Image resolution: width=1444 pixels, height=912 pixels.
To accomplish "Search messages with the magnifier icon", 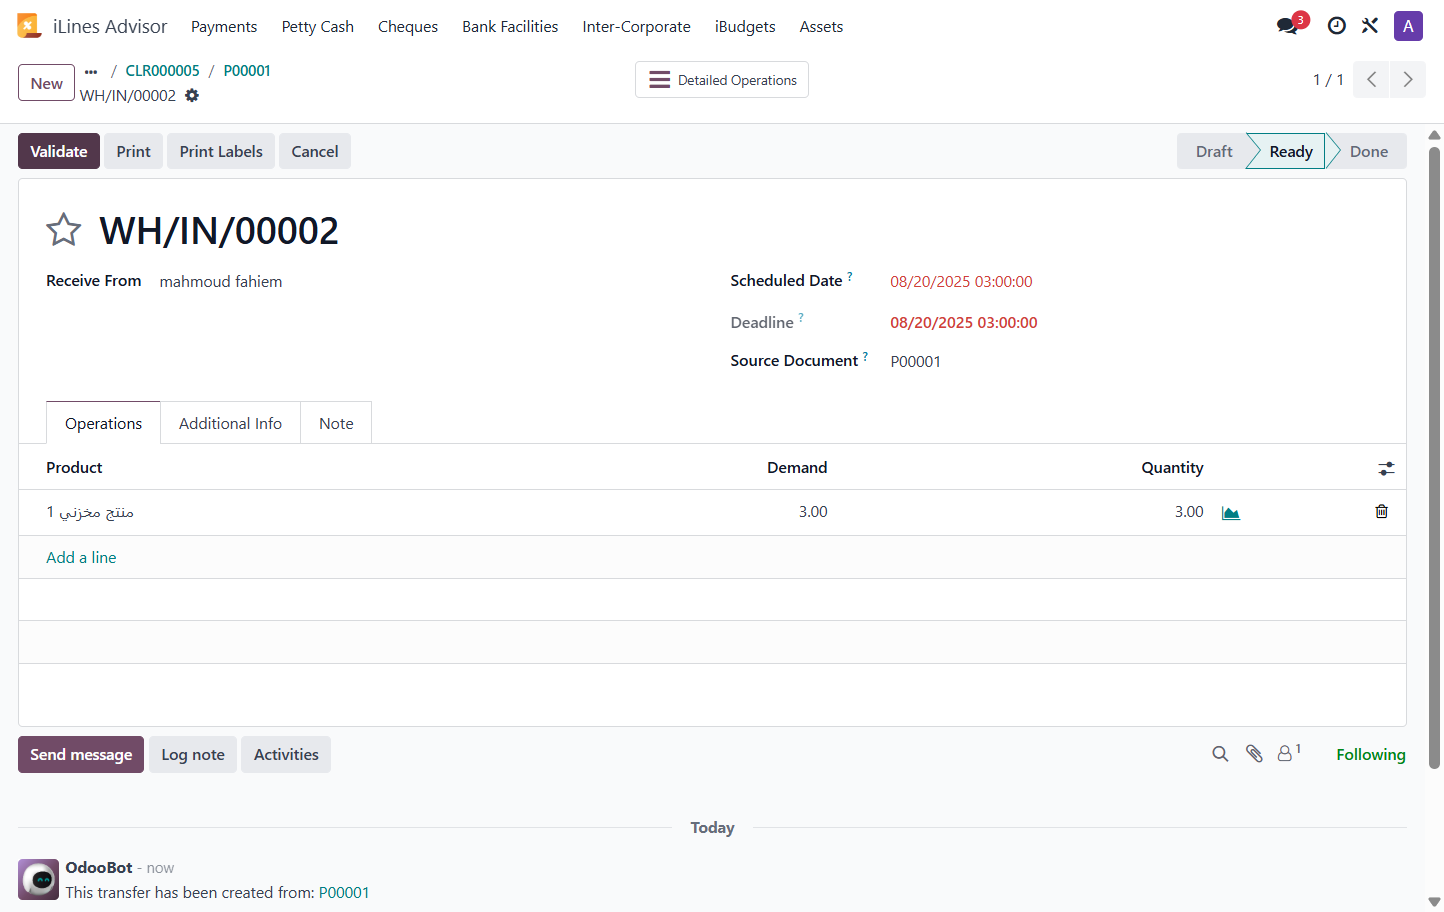I will pos(1220,754).
